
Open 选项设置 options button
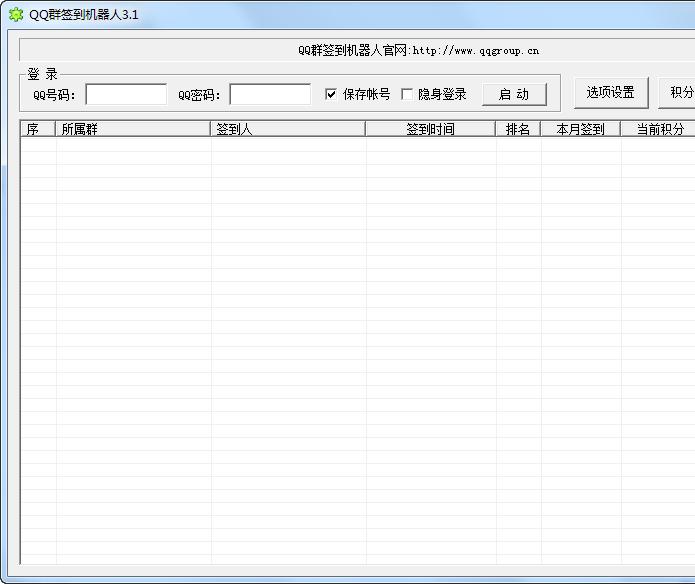pyautogui.click(x=611, y=93)
